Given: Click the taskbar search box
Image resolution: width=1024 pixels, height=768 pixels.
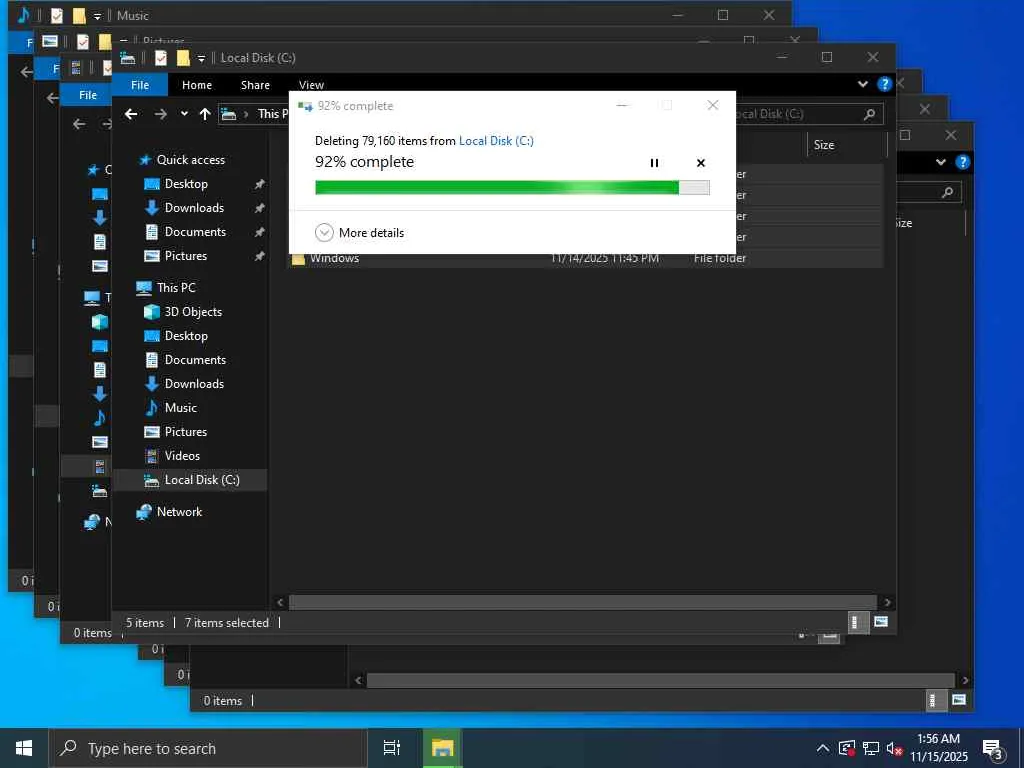Looking at the screenshot, I should click(x=208, y=748).
